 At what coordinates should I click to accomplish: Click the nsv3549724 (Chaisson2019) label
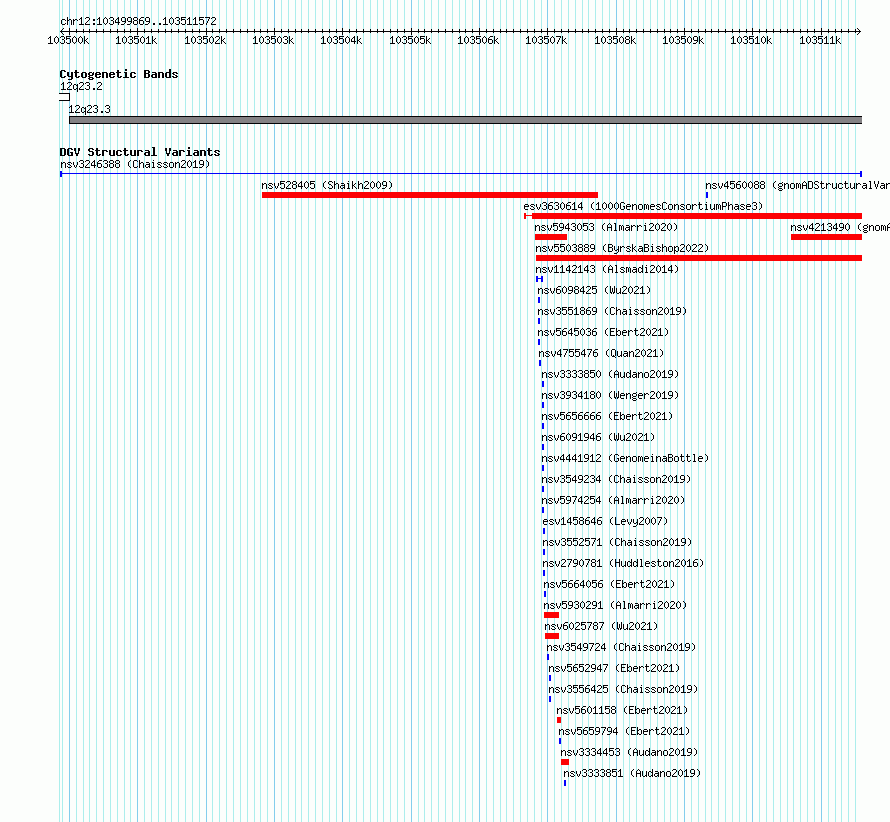[x=621, y=647]
